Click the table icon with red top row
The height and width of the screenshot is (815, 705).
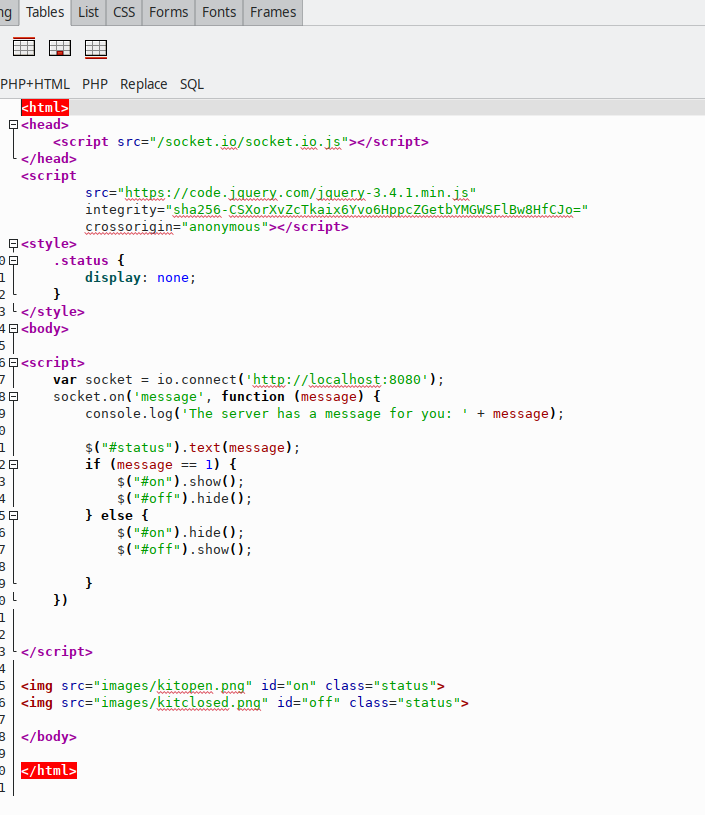point(24,47)
